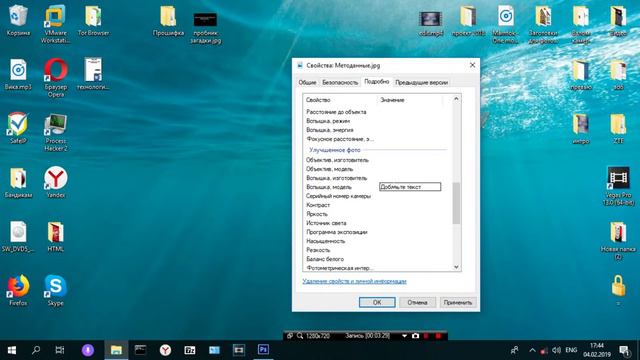Viewport: 640px width, 360px height.
Task: Open the Bandicam recording bar dropdown arrow
Action: point(404,336)
